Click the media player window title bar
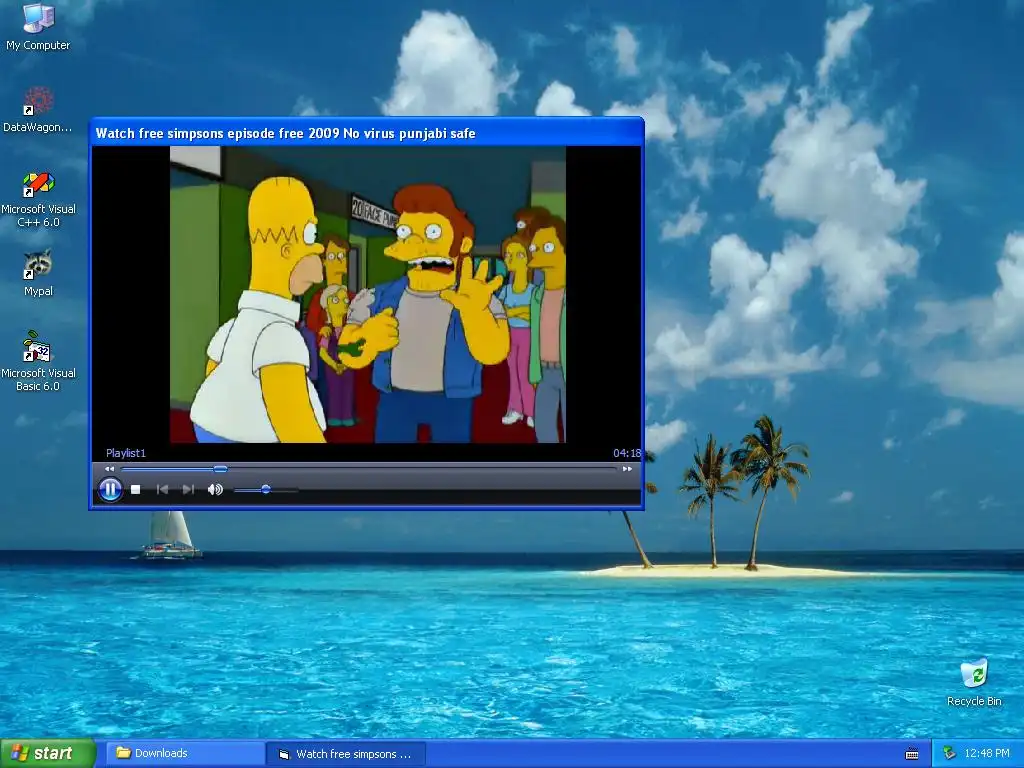Image resolution: width=1024 pixels, height=768 pixels. click(x=366, y=133)
